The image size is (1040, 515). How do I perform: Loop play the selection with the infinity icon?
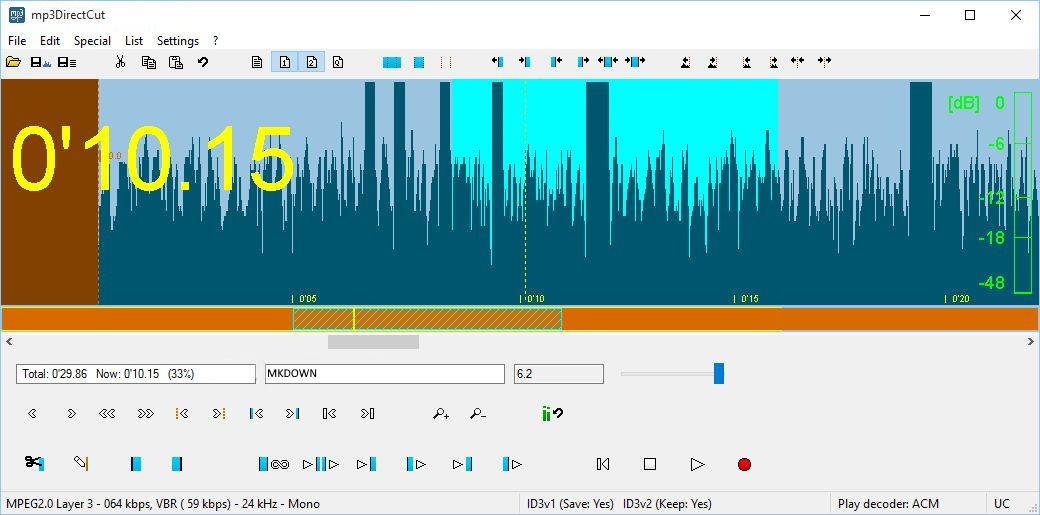click(x=274, y=464)
